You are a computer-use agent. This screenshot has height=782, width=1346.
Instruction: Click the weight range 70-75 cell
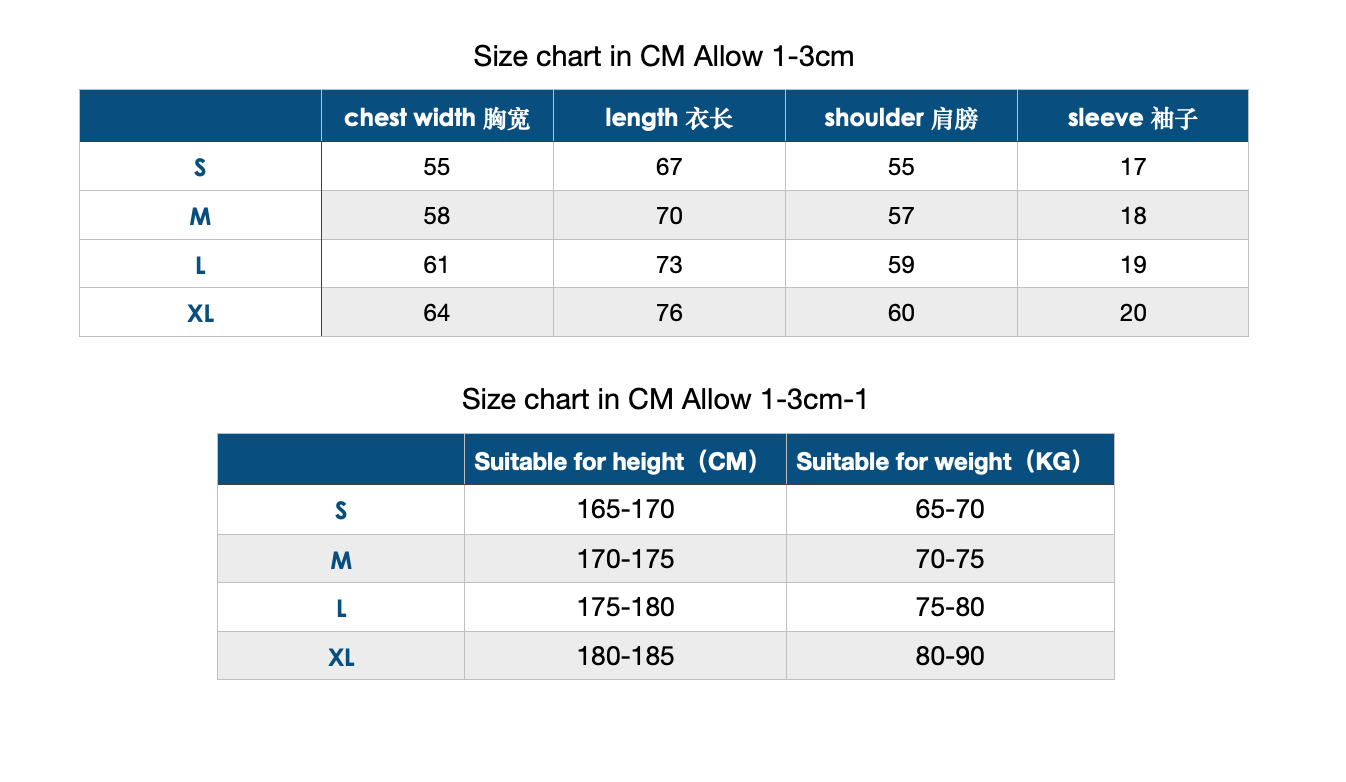pyautogui.click(x=950, y=559)
